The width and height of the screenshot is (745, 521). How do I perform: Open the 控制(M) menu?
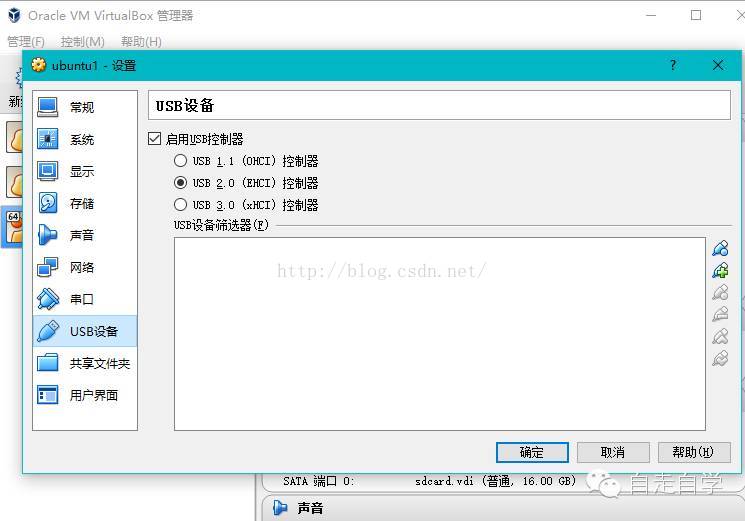[x=83, y=42]
